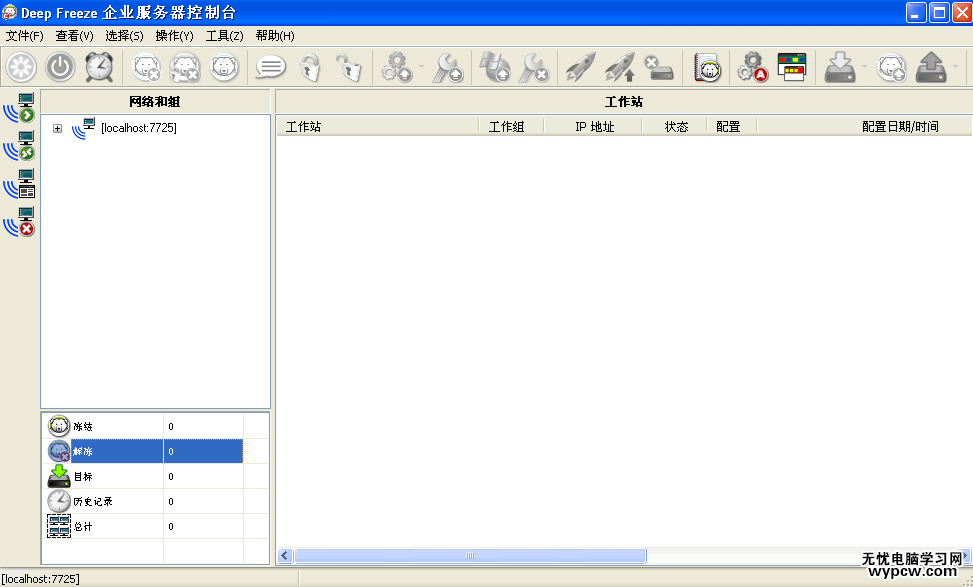Viewport: 973px width, 587px height.
Task: Click the 网络和组 panel header
Action: [x=155, y=101]
